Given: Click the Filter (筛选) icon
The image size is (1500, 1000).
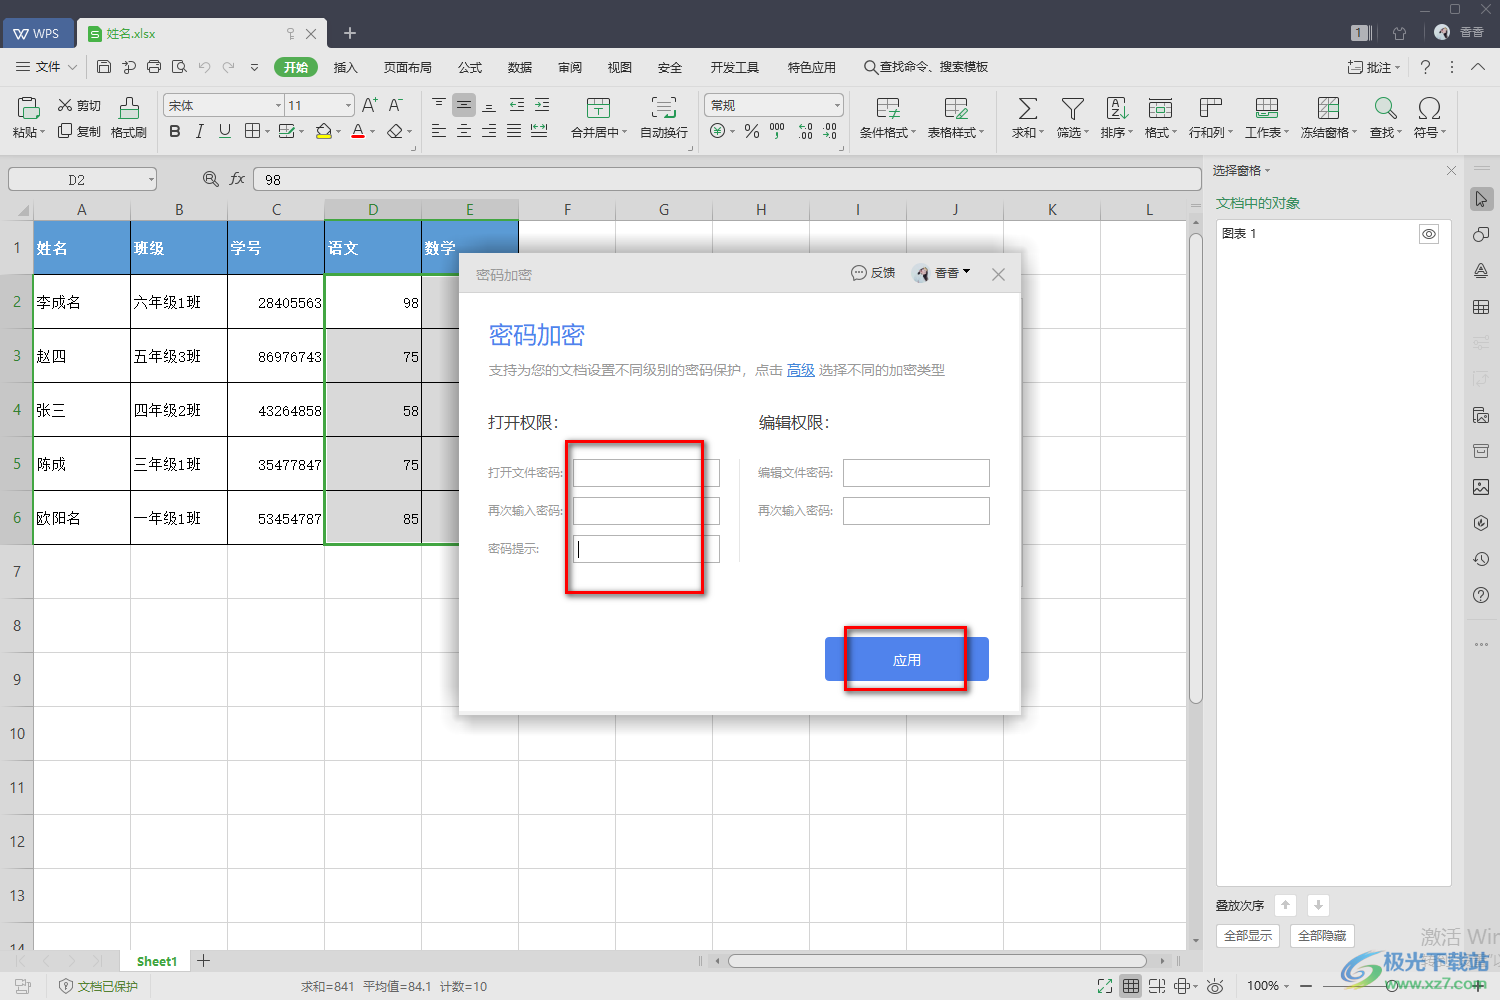Looking at the screenshot, I should pyautogui.click(x=1072, y=108).
